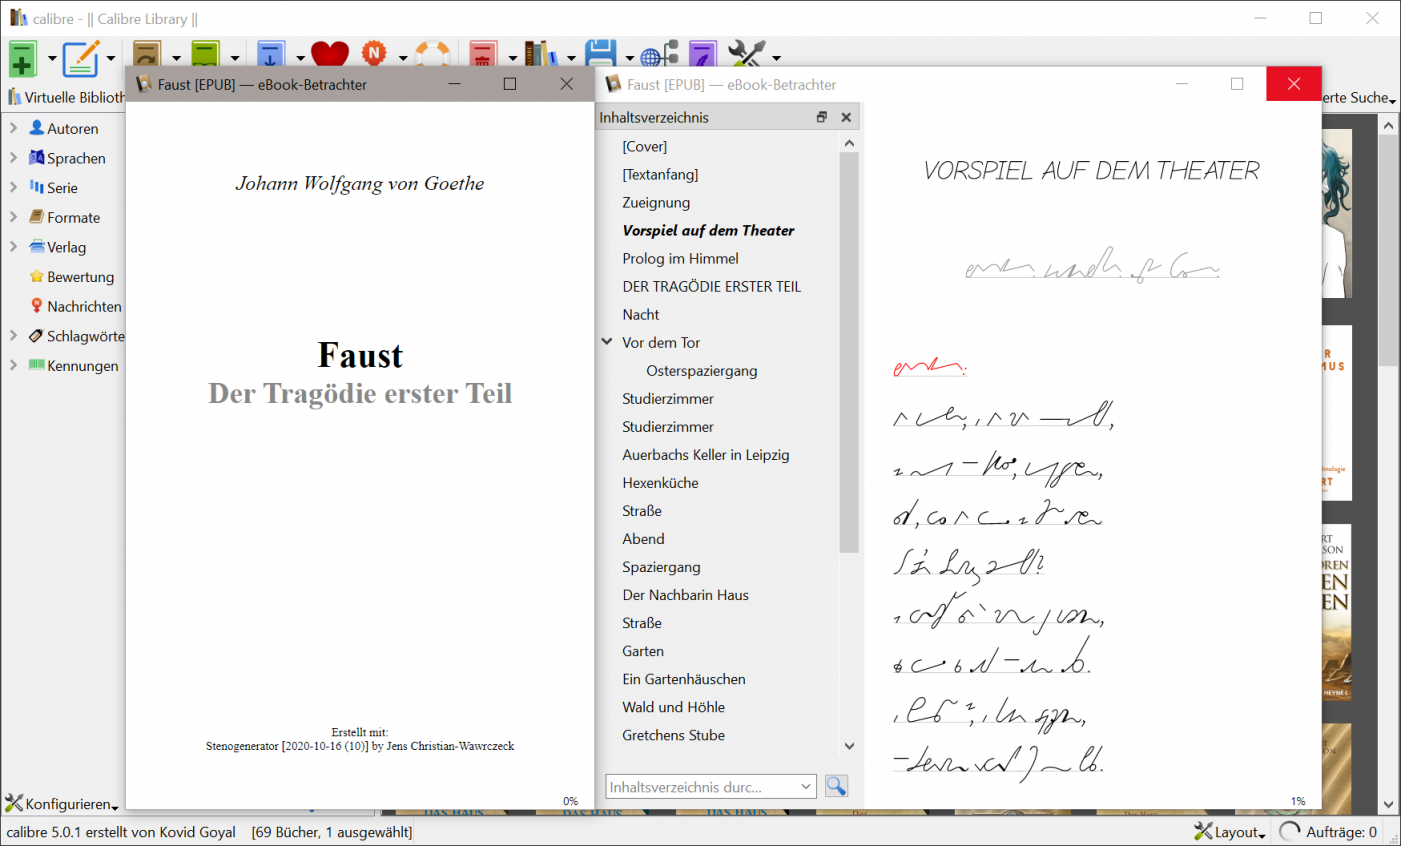This screenshot has height=846, width=1401.
Task: Open Wald und Höhle chapter
Action: pos(673,706)
